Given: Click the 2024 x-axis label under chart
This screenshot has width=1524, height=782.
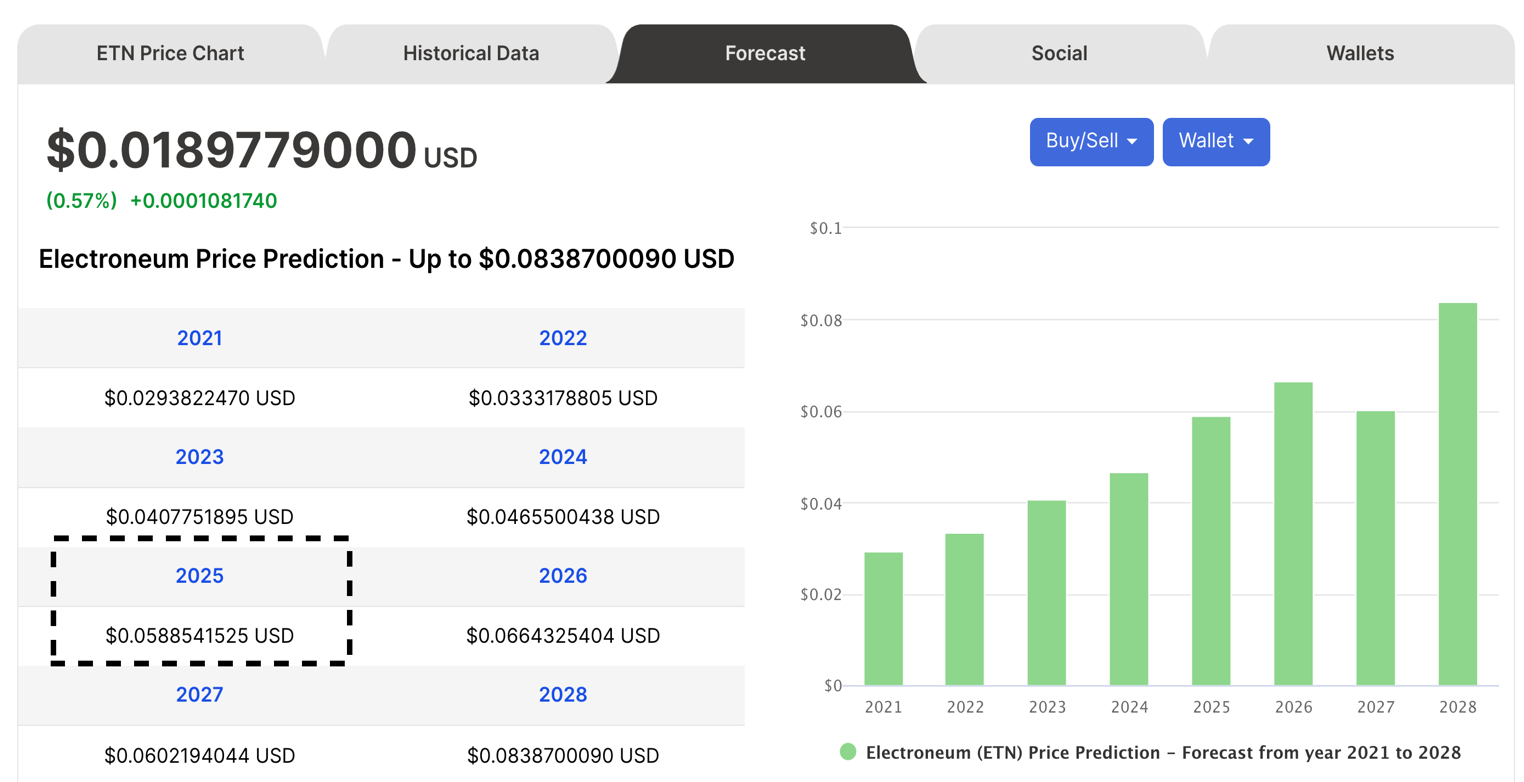Looking at the screenshot, I should click(1129, 707).
